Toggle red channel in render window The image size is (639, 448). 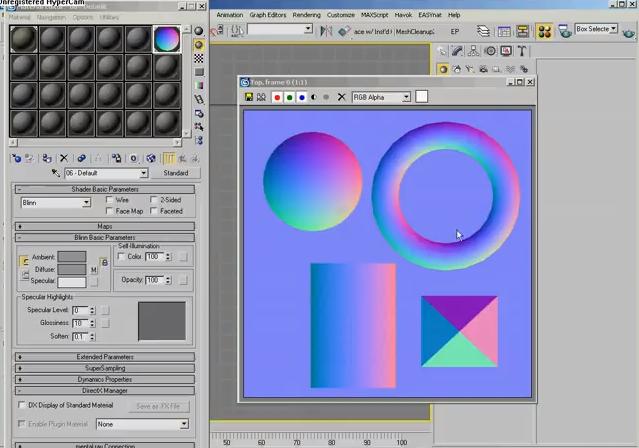click(277, 97)
